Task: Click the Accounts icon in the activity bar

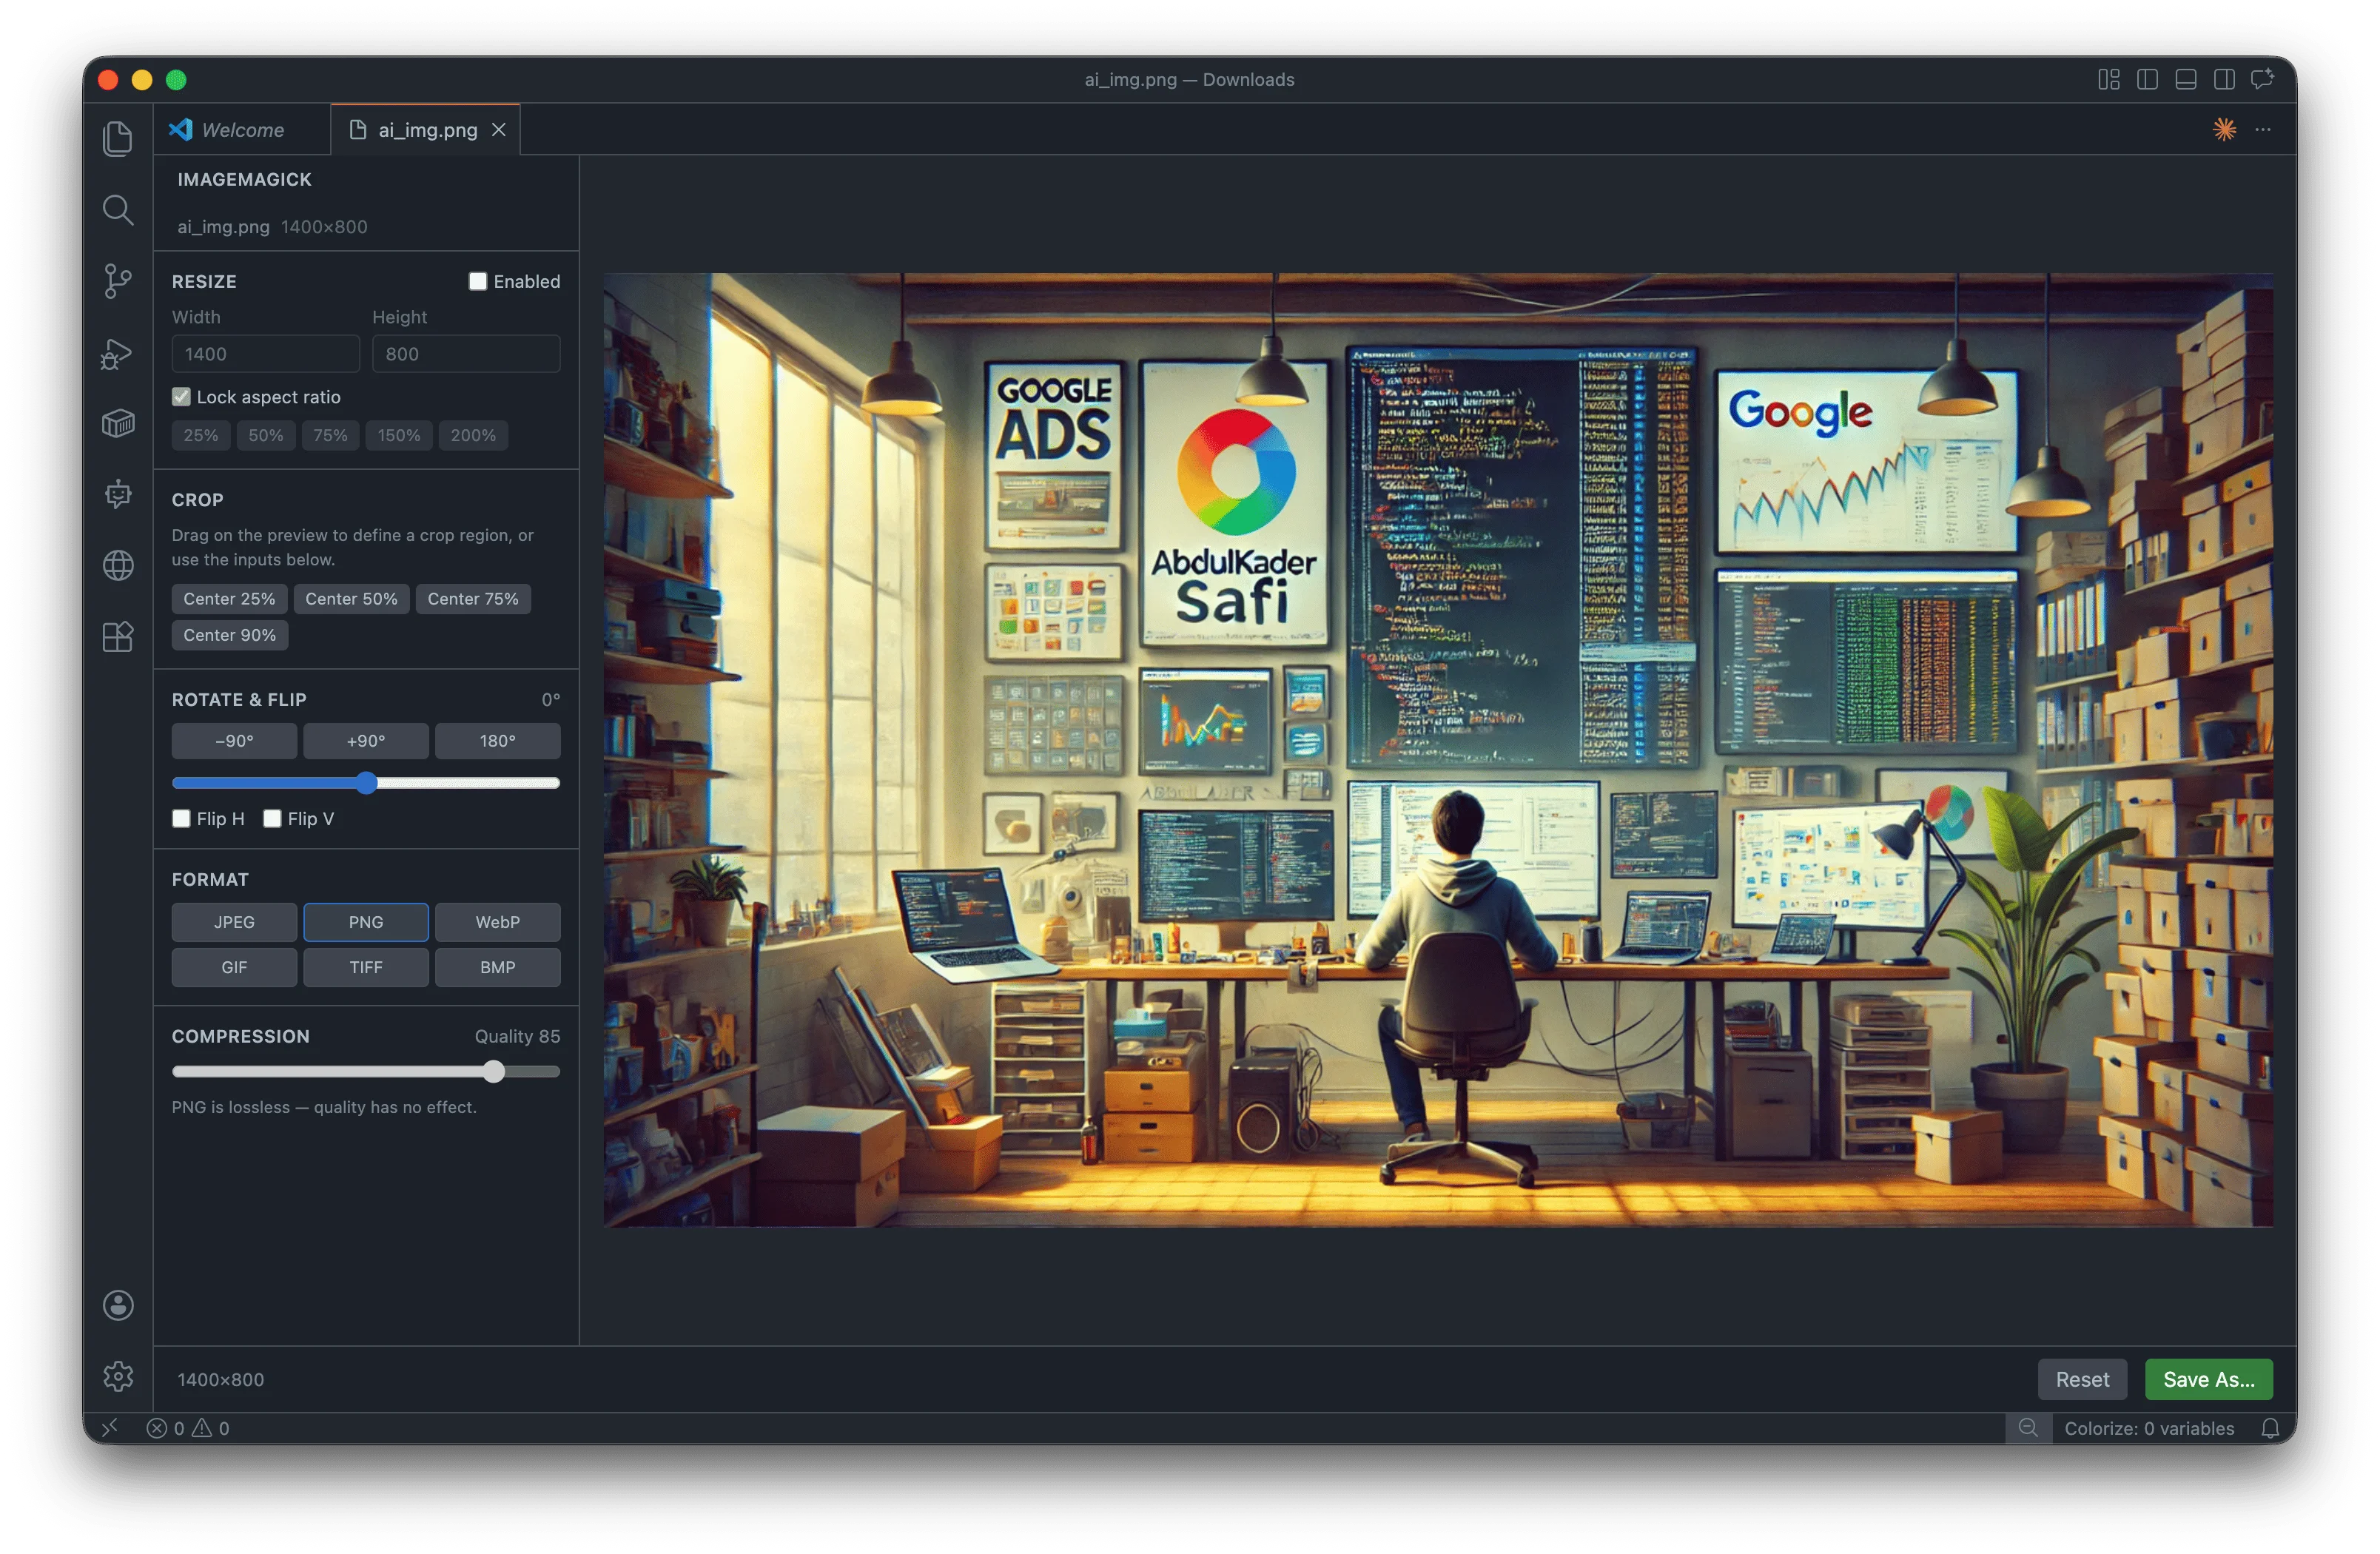Action: click(118, 1305)
